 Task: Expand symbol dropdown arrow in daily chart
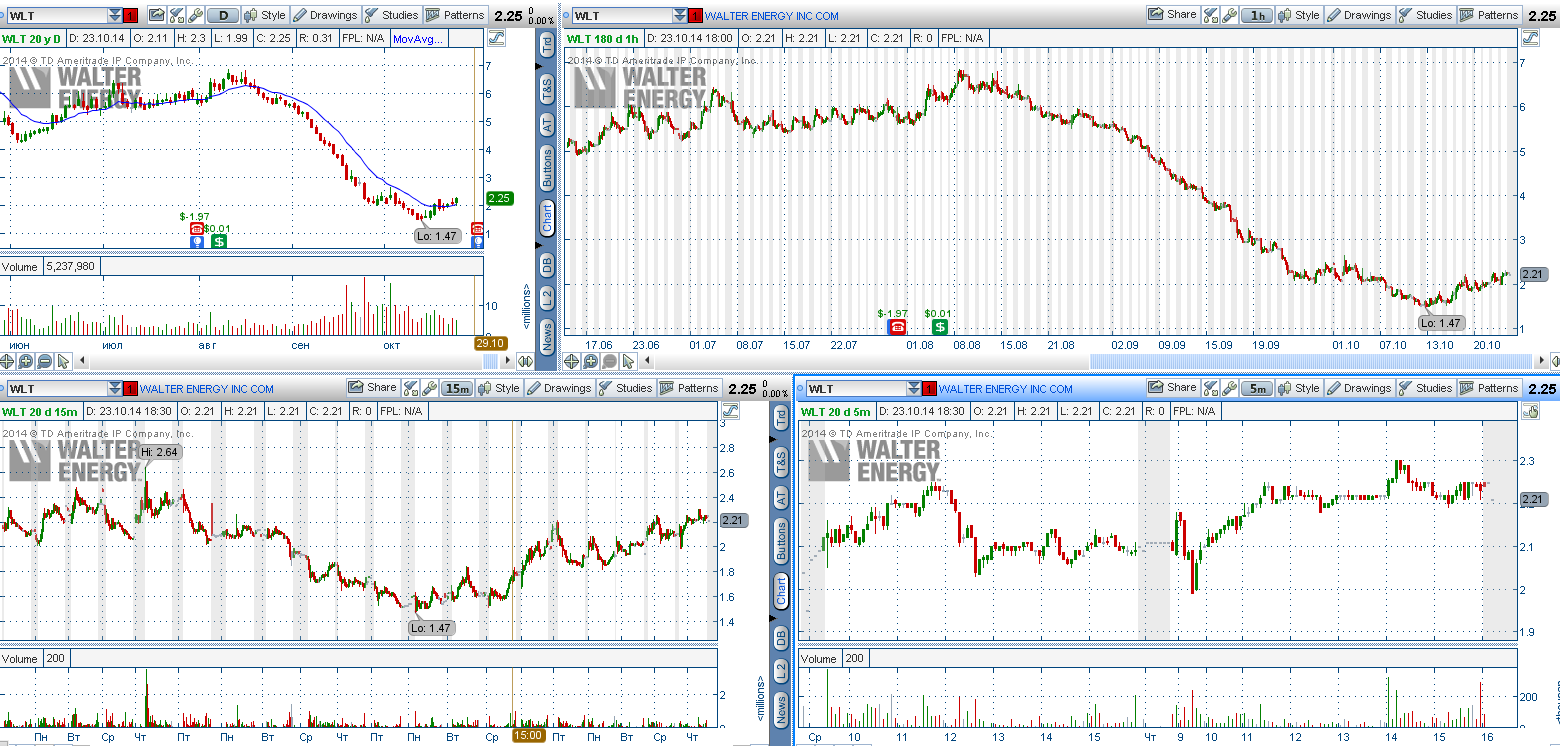click(x=116, y=15)
